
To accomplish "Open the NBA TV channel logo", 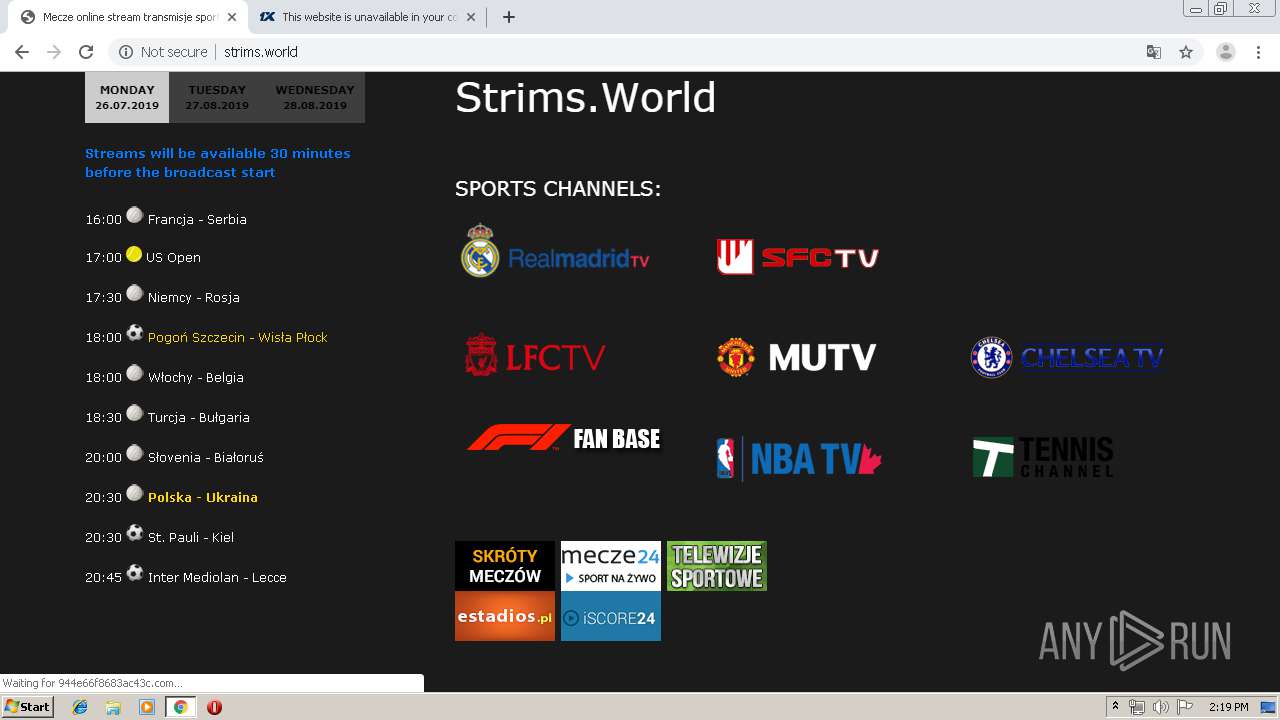I will coord(799,459).
